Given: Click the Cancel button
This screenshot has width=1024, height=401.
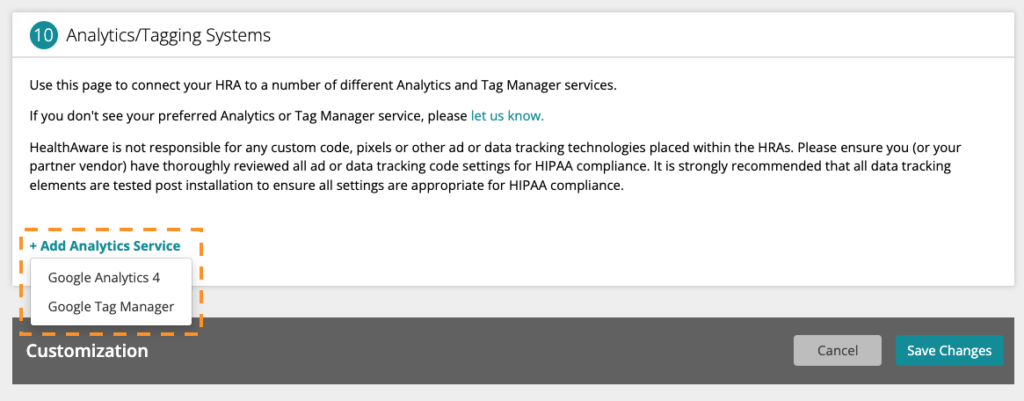Looking at the screenshot, I should pyautogui.click(x=837, y=351).
